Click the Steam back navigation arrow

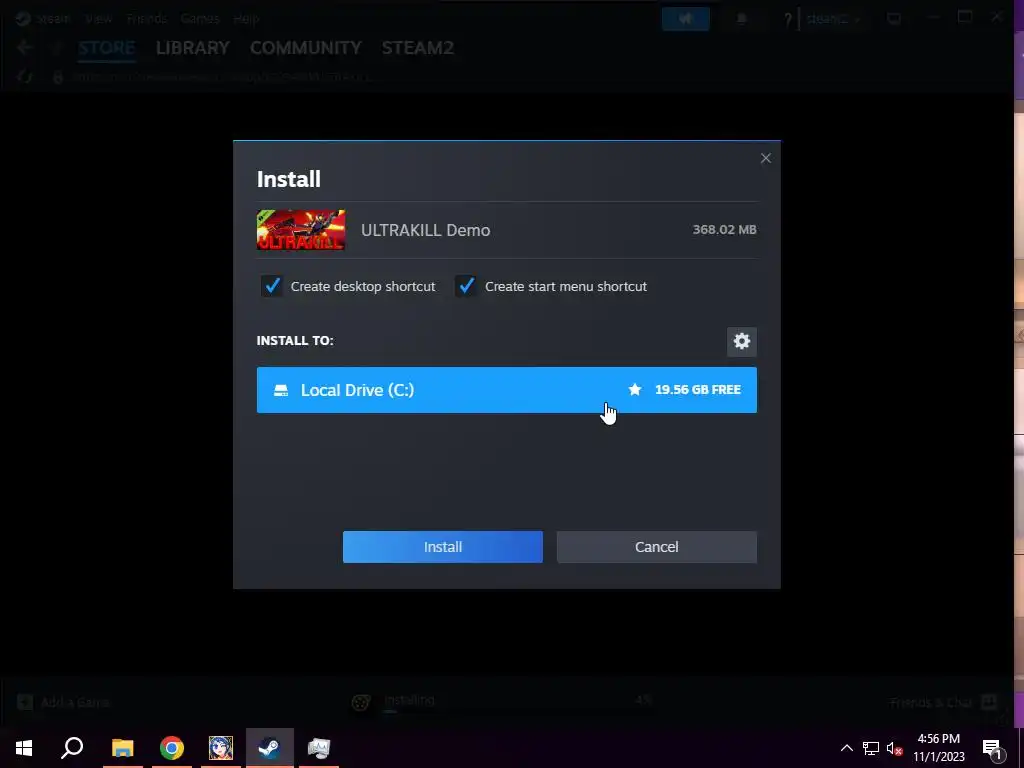coord(25,48)
